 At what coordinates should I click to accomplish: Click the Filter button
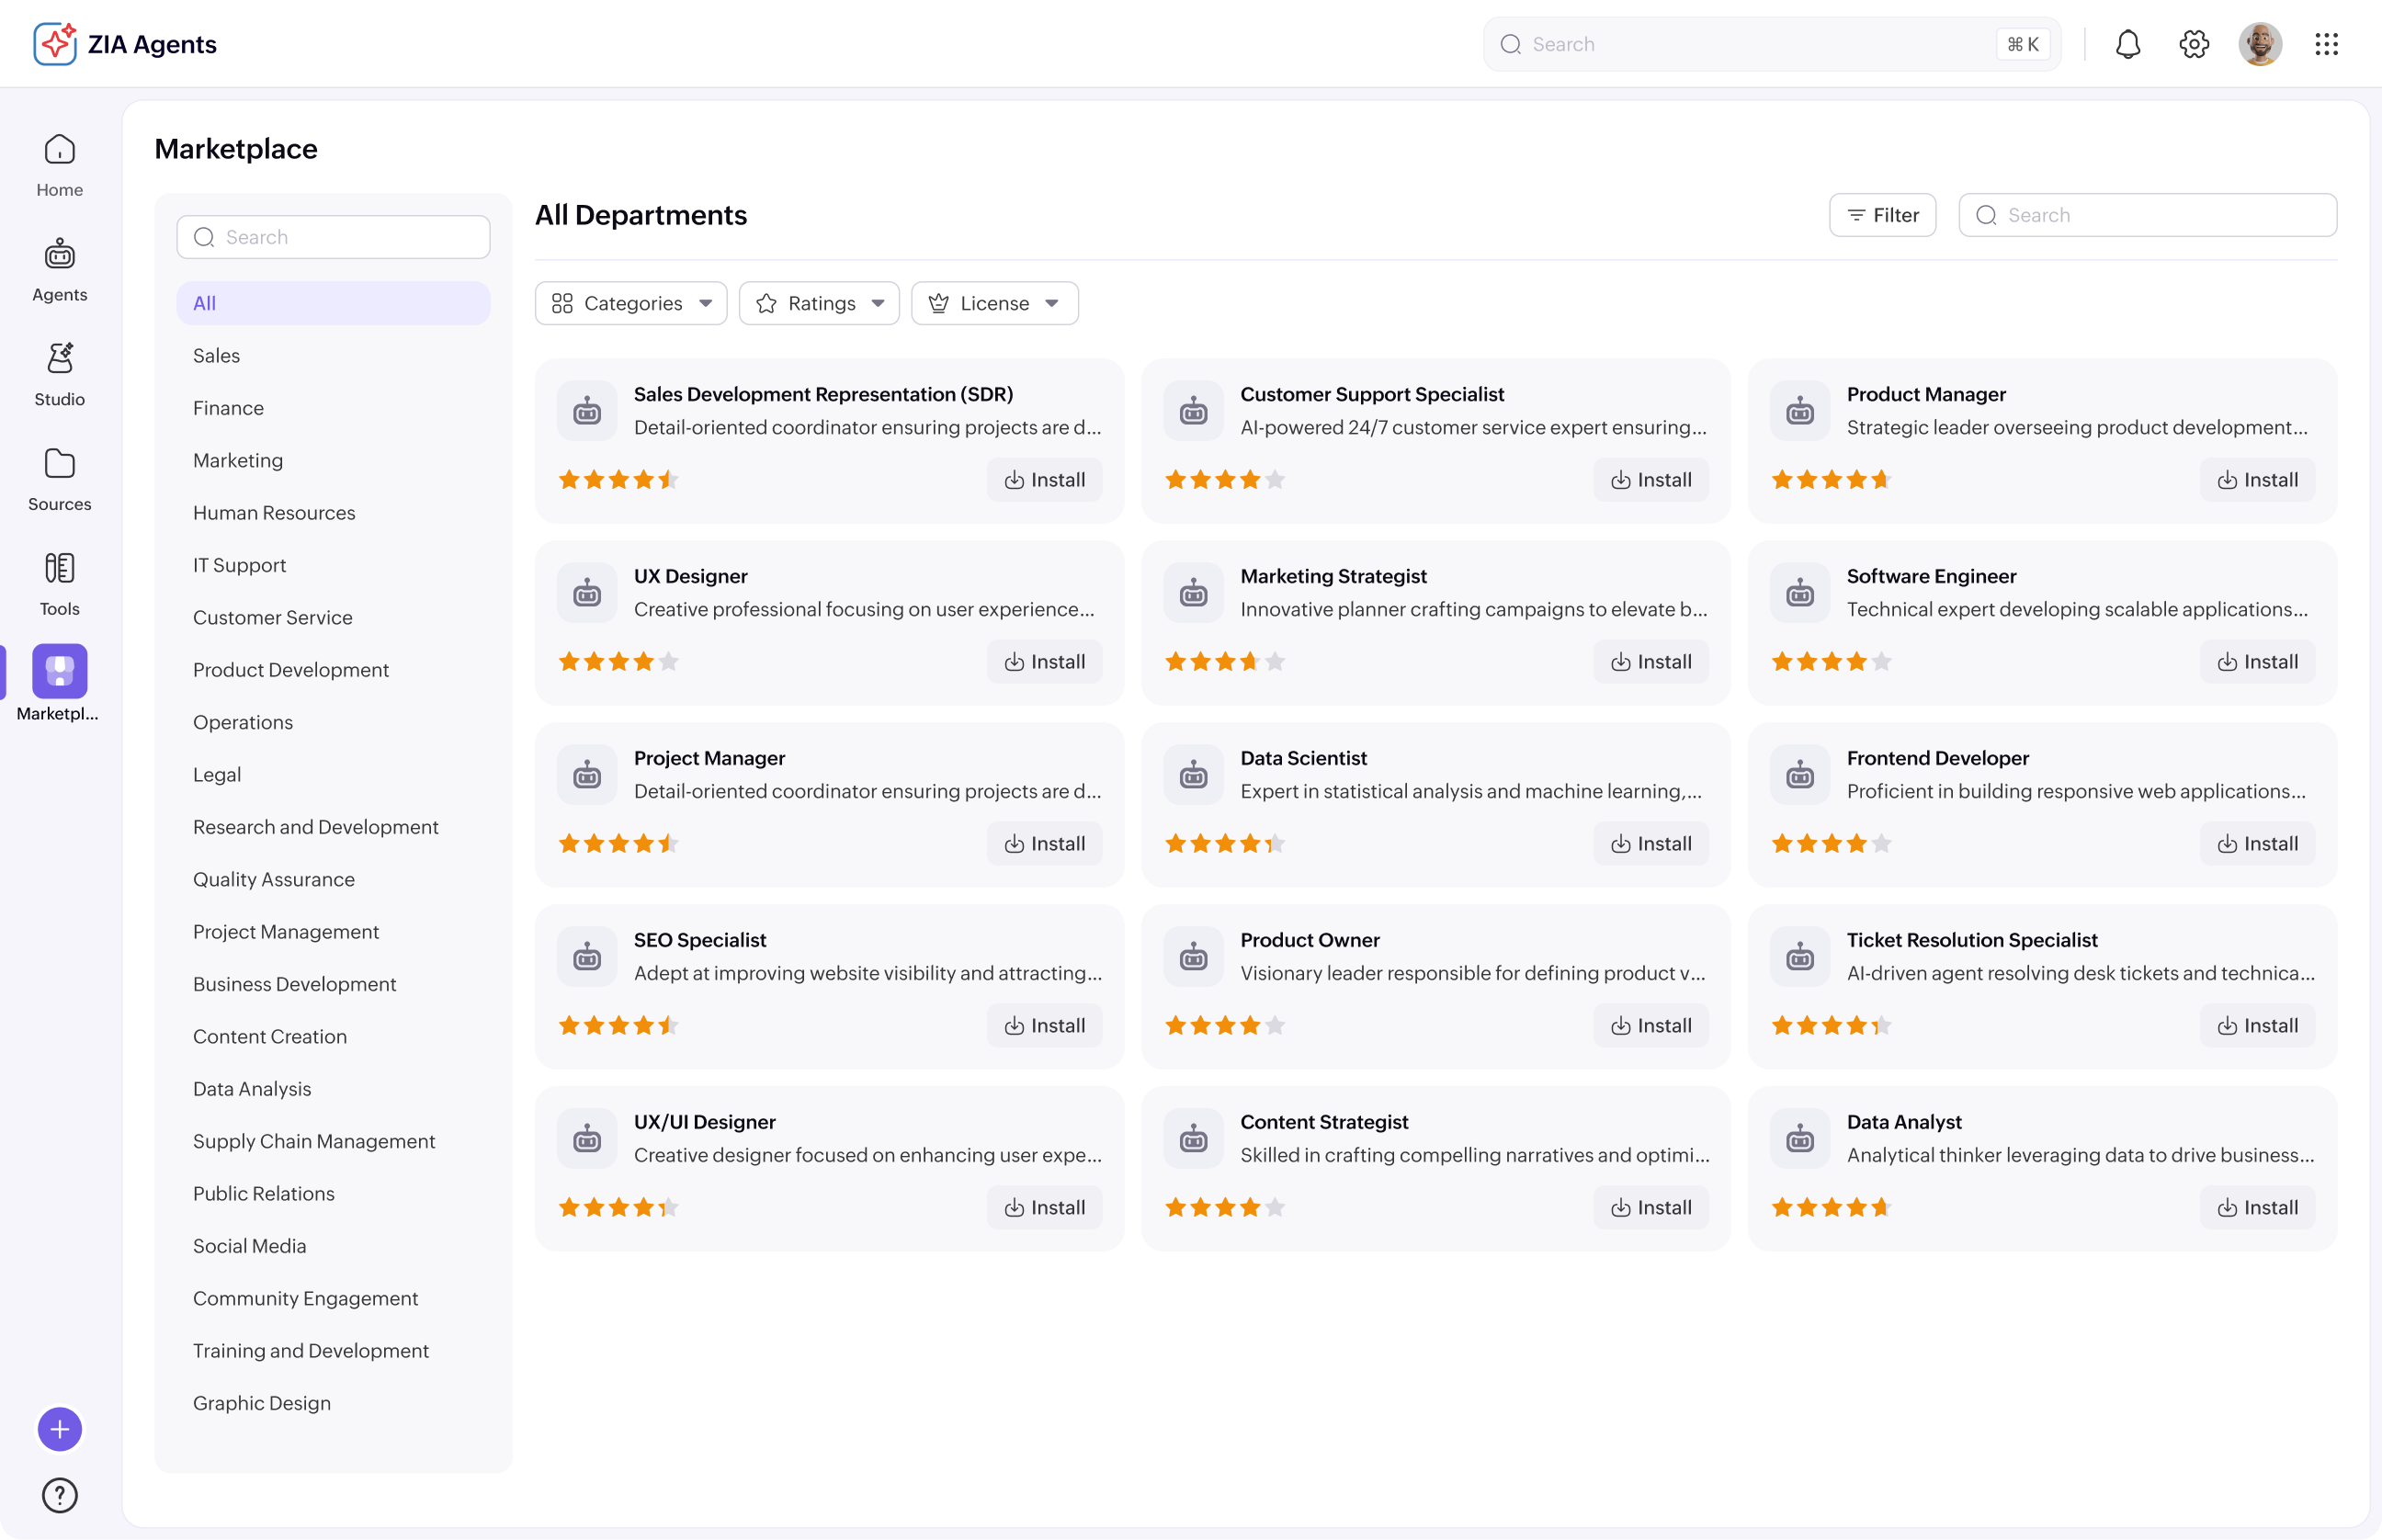[1882, 215]
